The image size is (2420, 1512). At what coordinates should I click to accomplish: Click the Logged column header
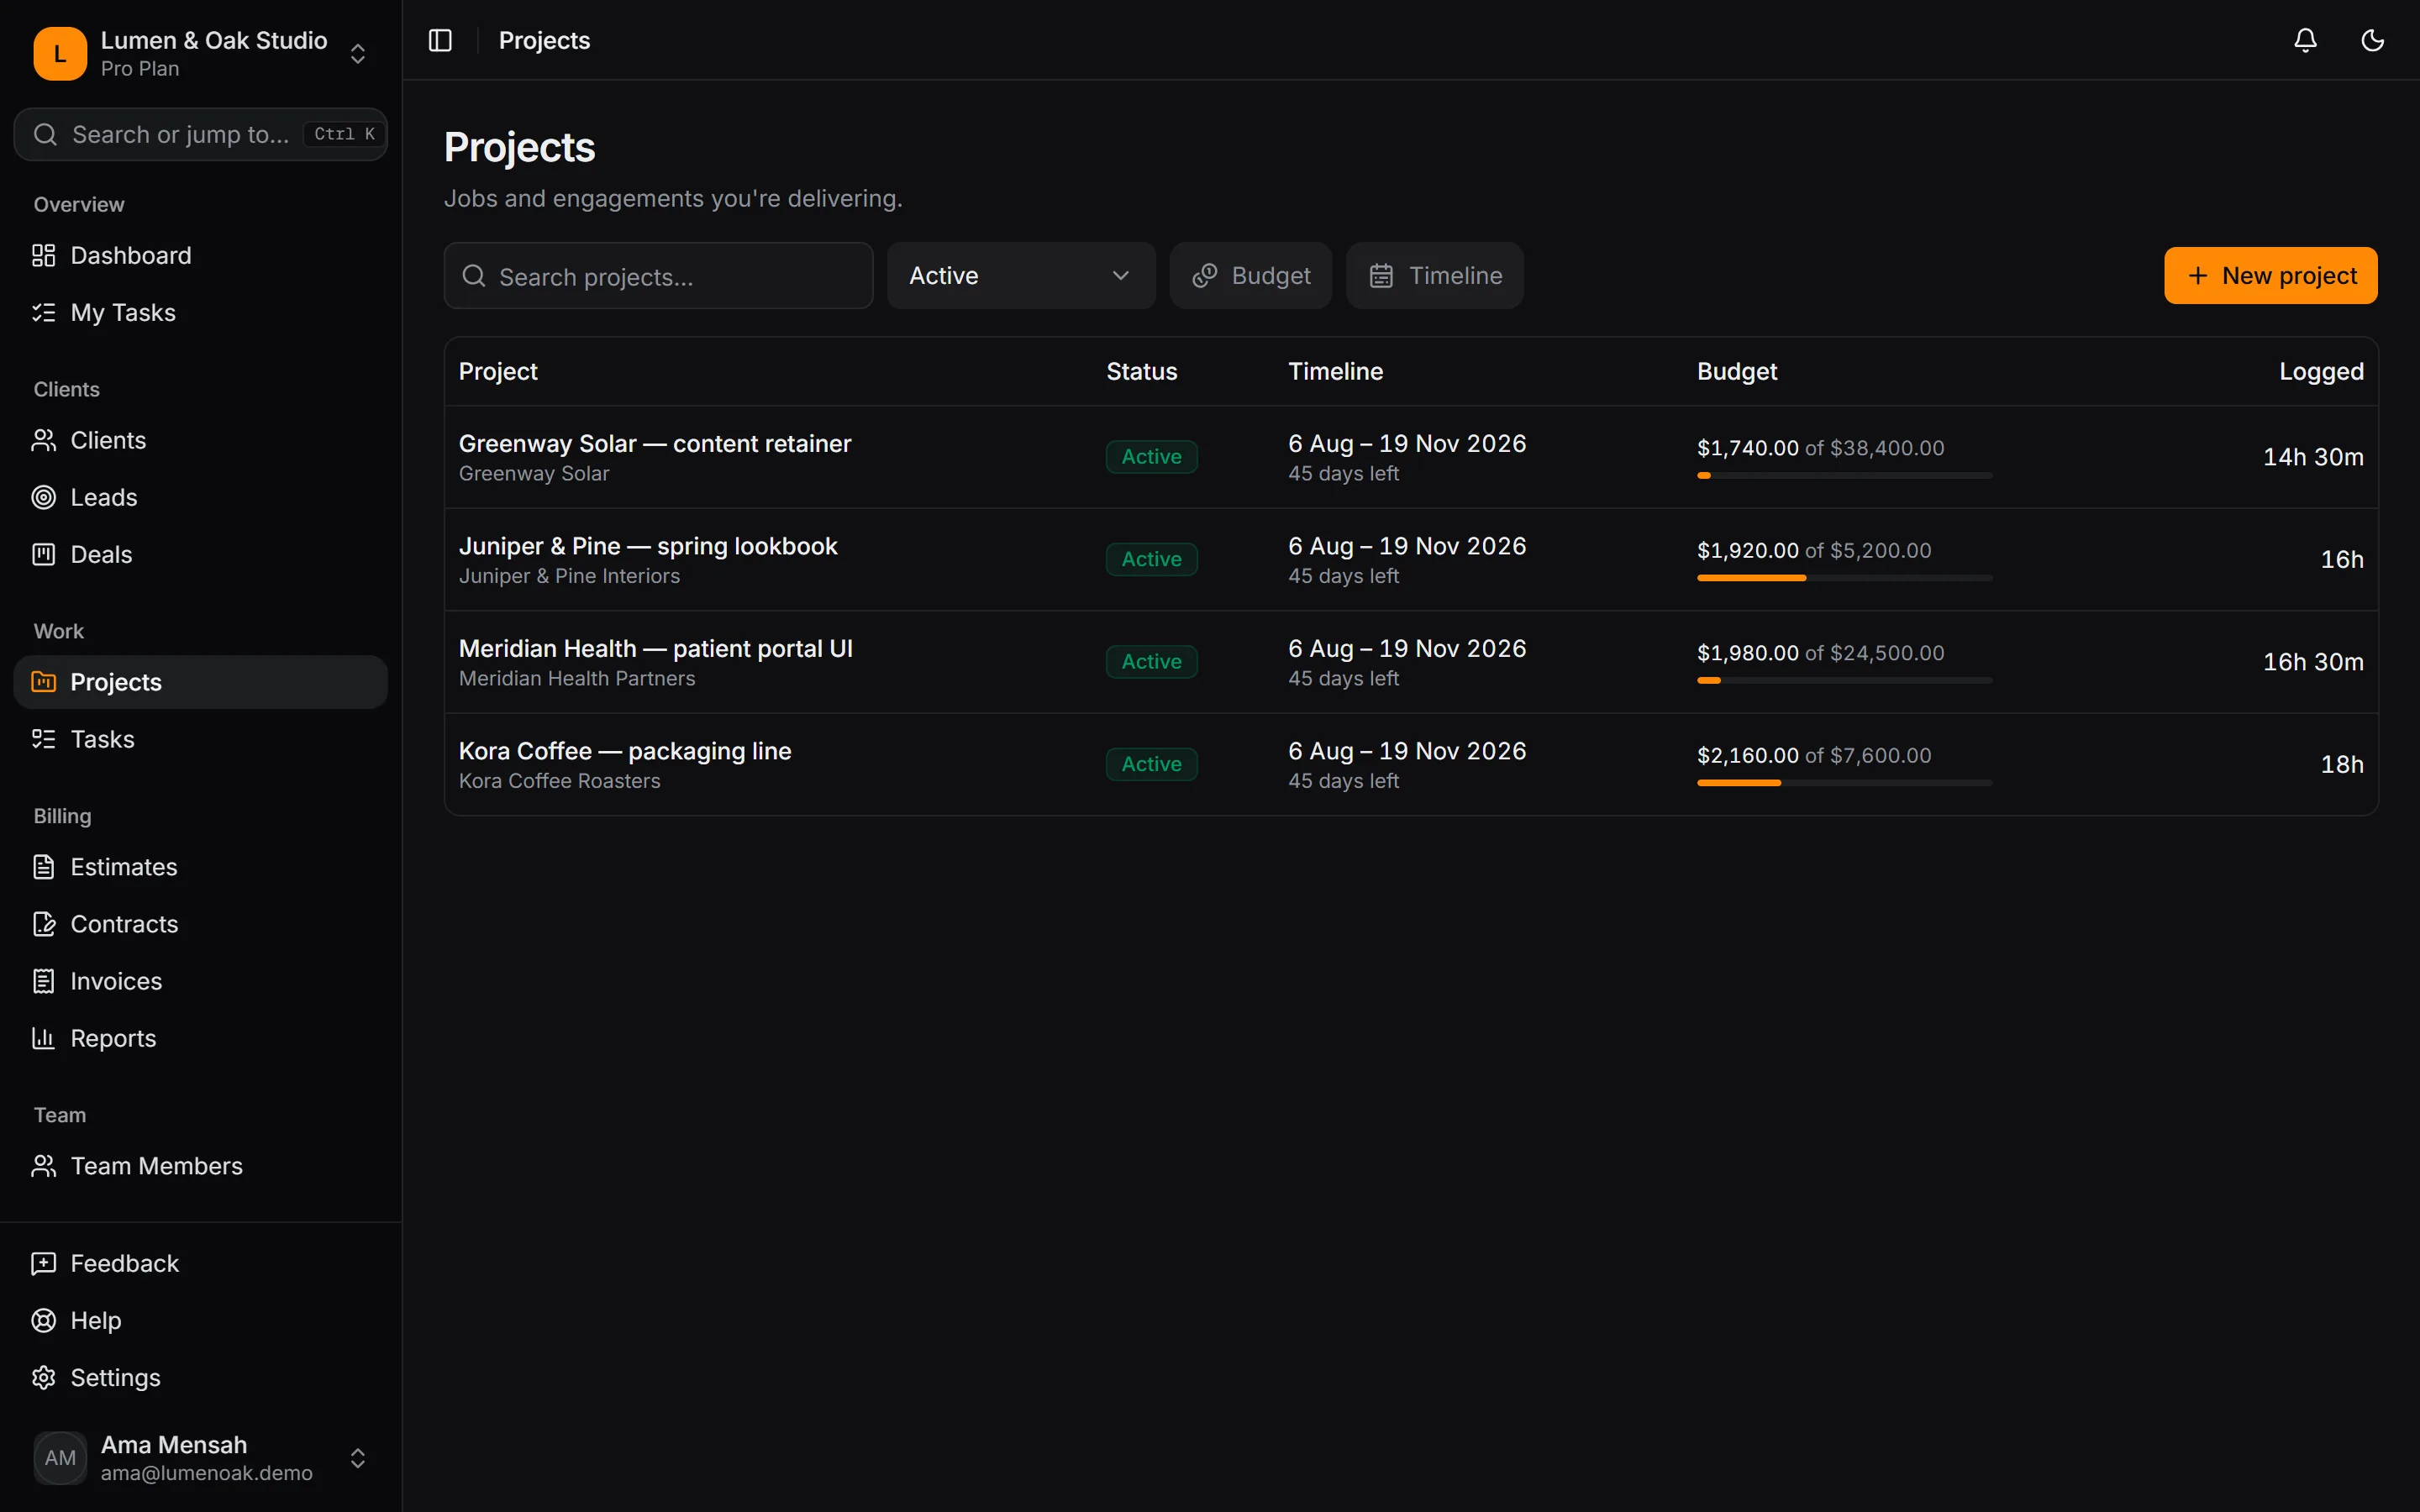[2321, 371]
